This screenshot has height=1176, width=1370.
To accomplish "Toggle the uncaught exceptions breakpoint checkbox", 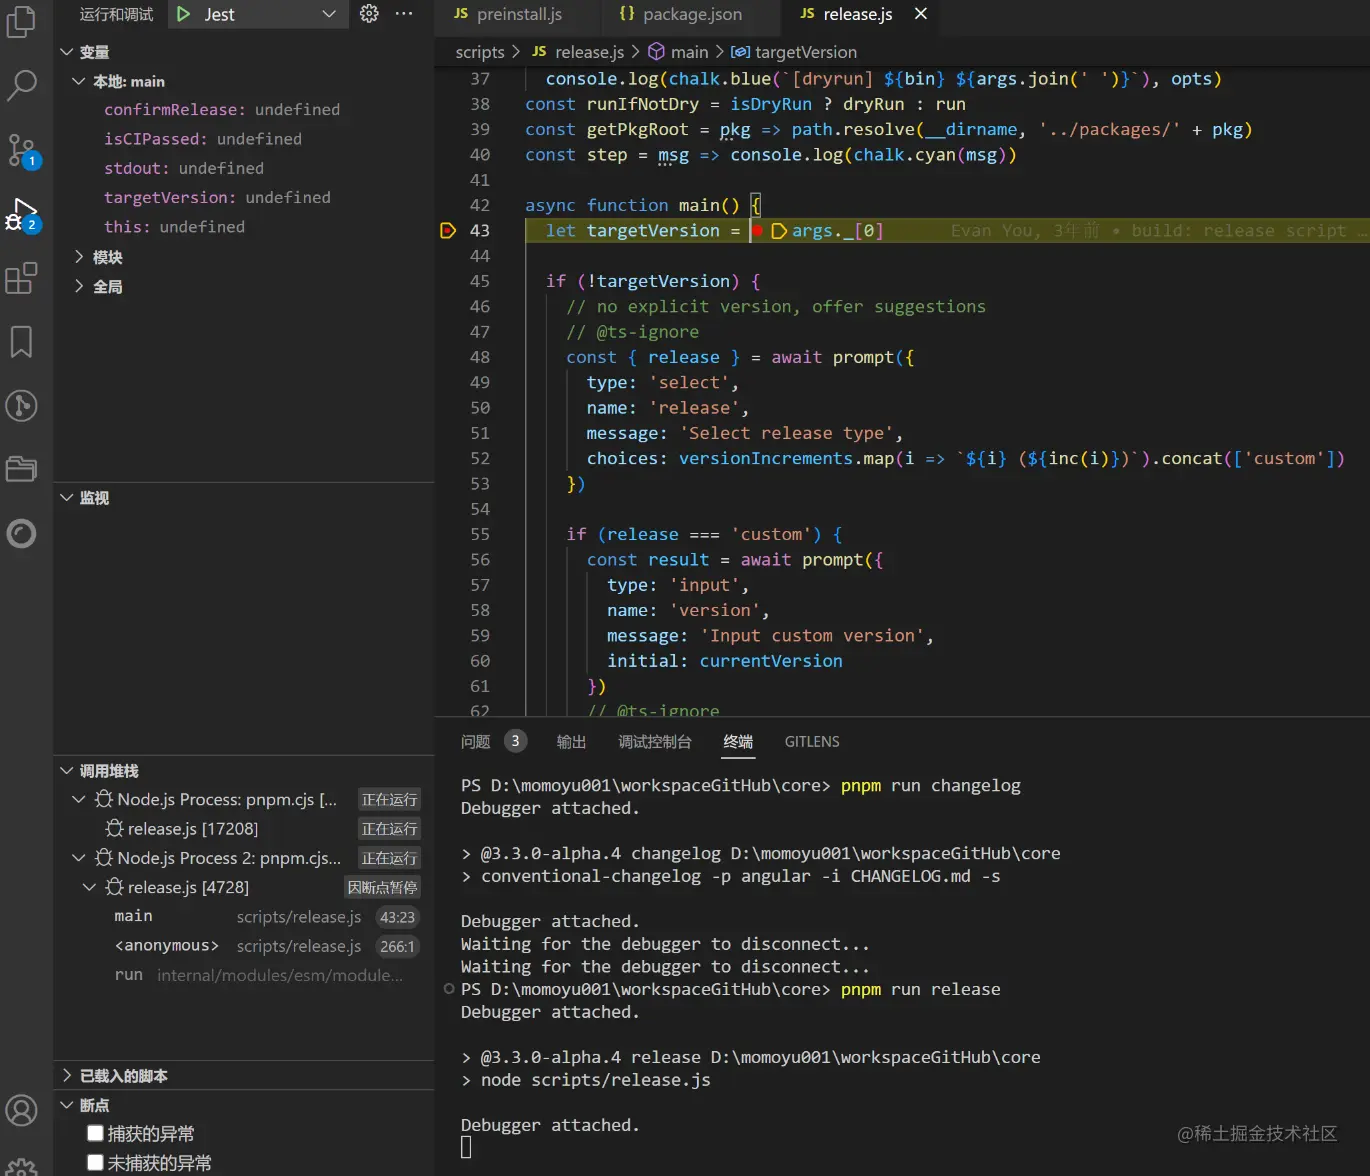I will pyautogui.click(x=95, y=1162).
